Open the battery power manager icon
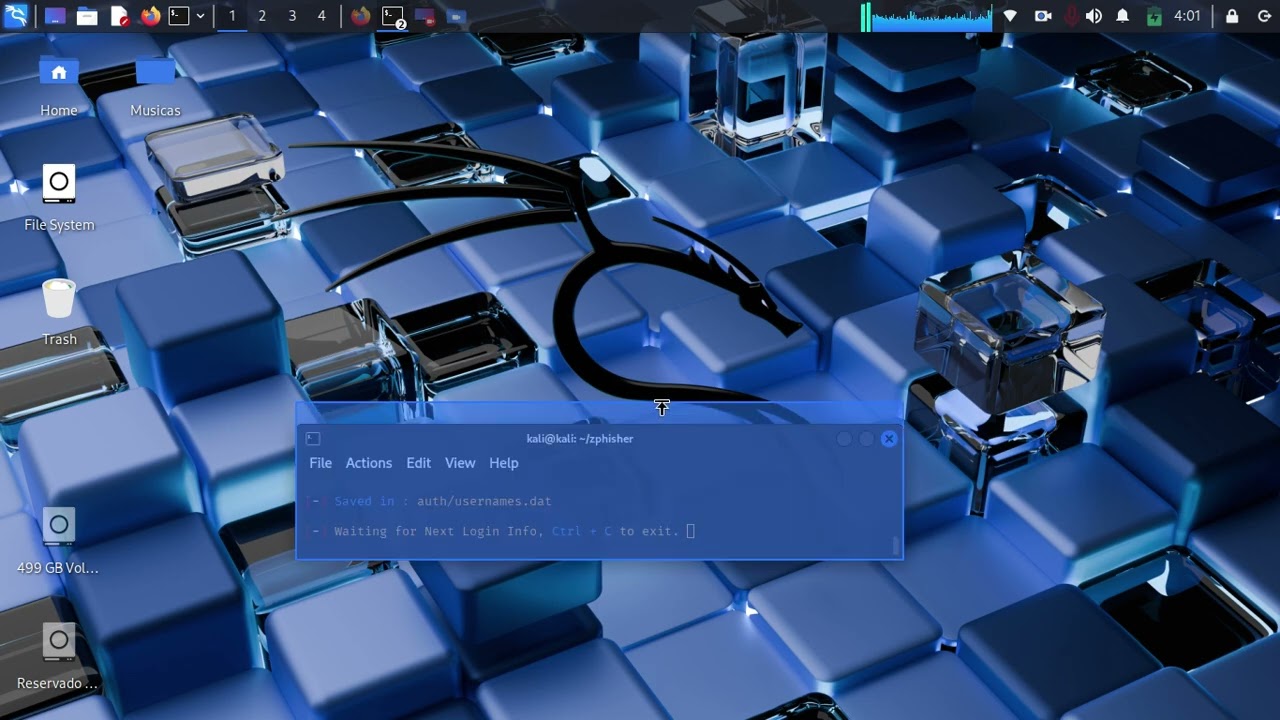The width and height of the screenshot is (1280, 720). pyautogui.click(x=1154, y=16)
